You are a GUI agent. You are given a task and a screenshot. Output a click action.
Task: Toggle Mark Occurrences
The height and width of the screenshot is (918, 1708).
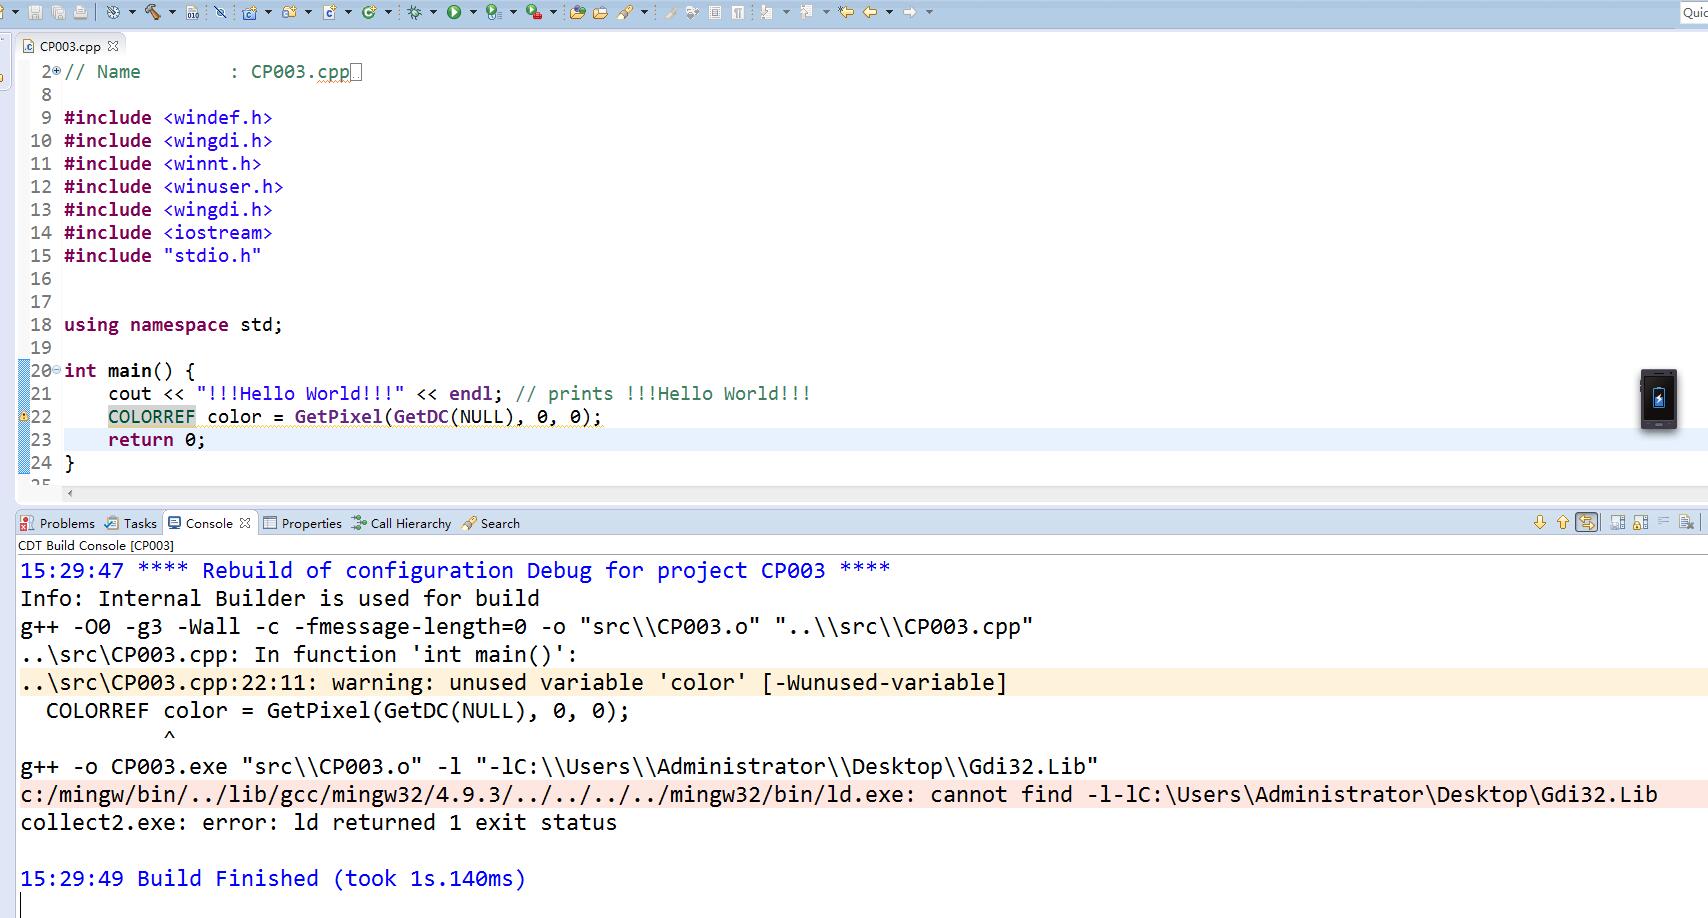click(670, 12)
